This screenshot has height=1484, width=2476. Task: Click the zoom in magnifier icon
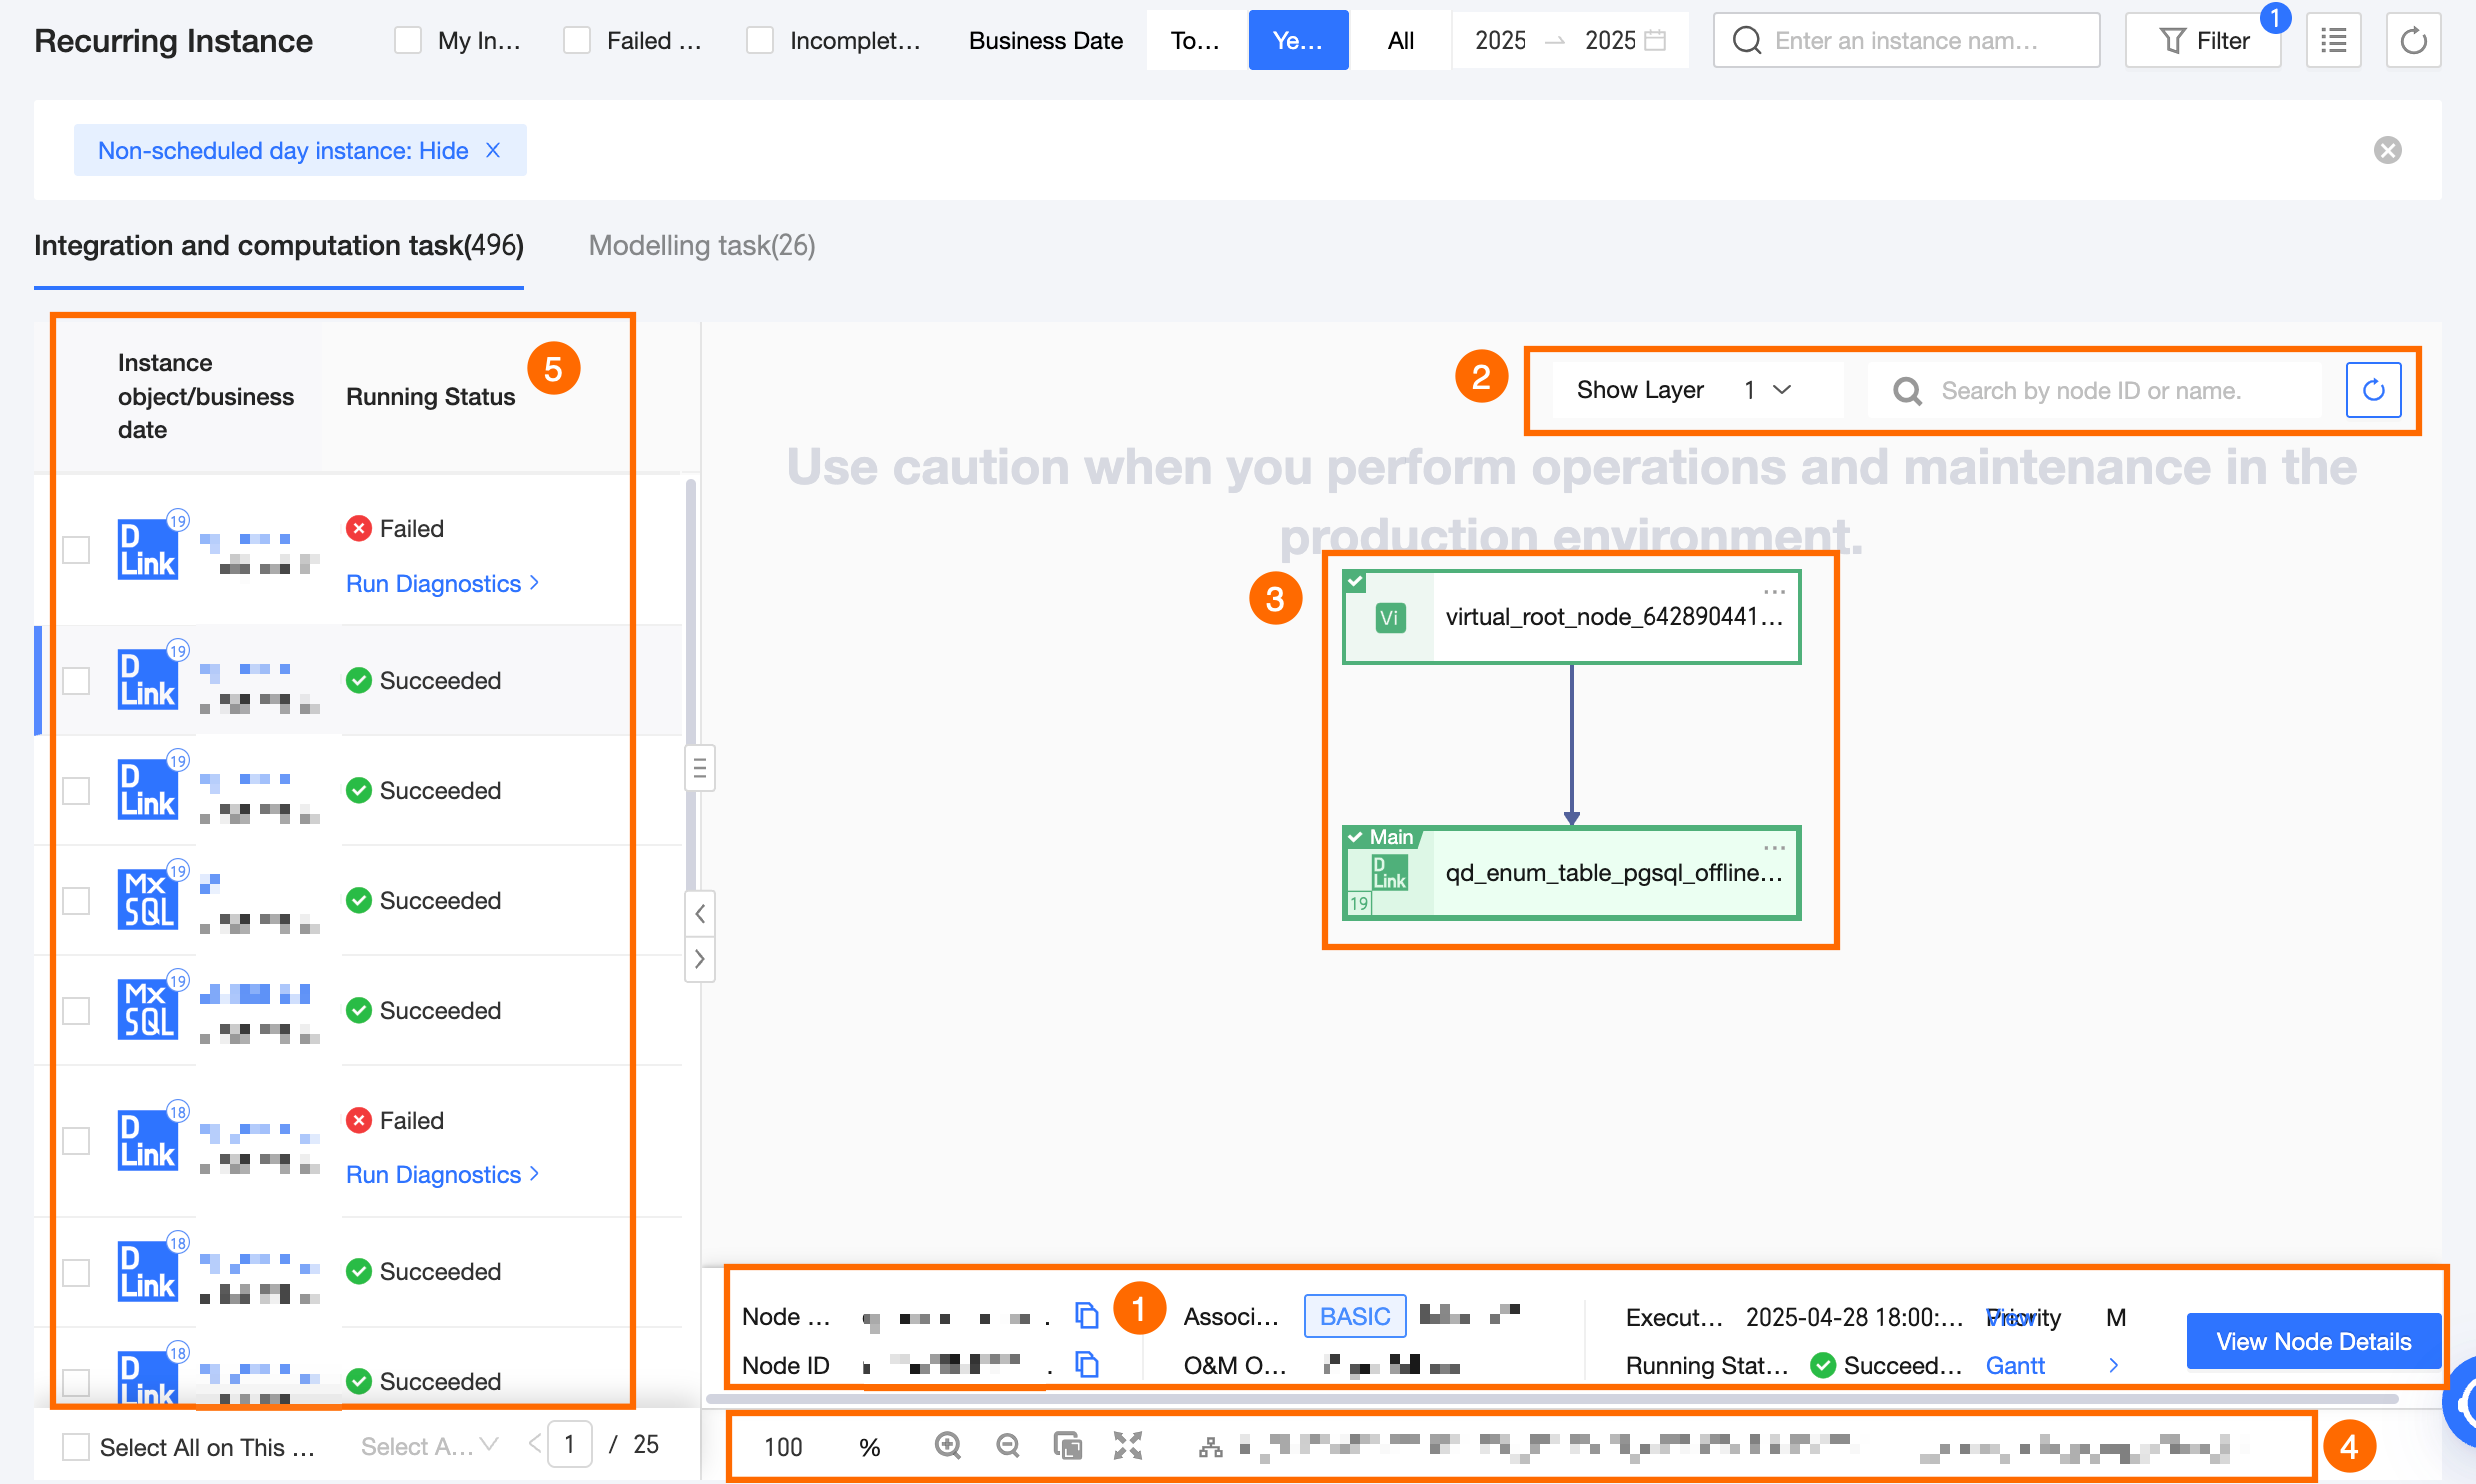click(947, 1445)
